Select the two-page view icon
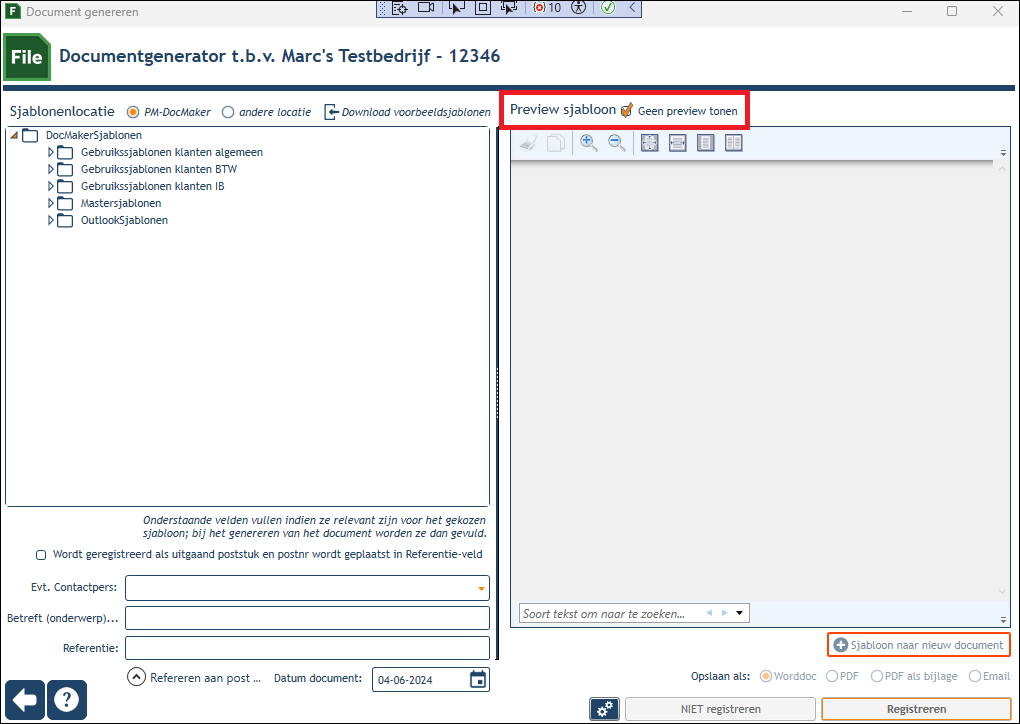Screen dimensions: 1020x724 (x=733, y=142)
